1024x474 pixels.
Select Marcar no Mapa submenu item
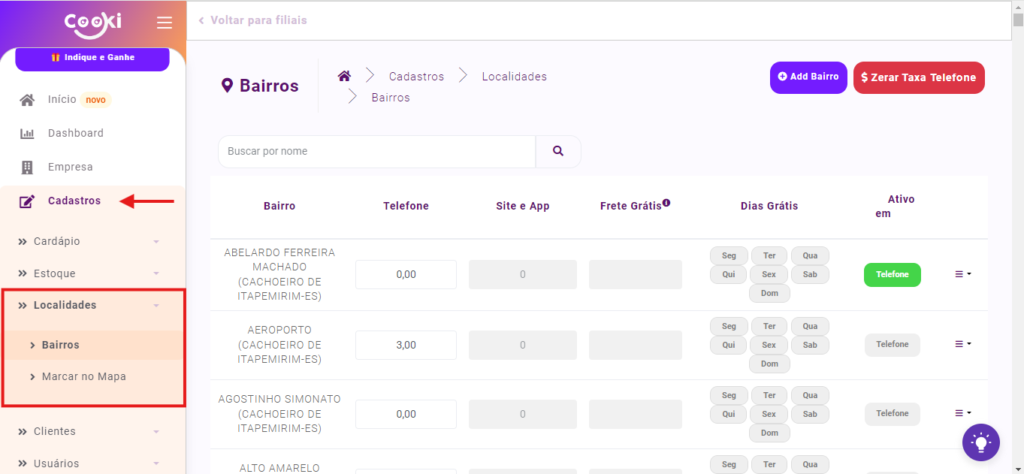point(83,376)
